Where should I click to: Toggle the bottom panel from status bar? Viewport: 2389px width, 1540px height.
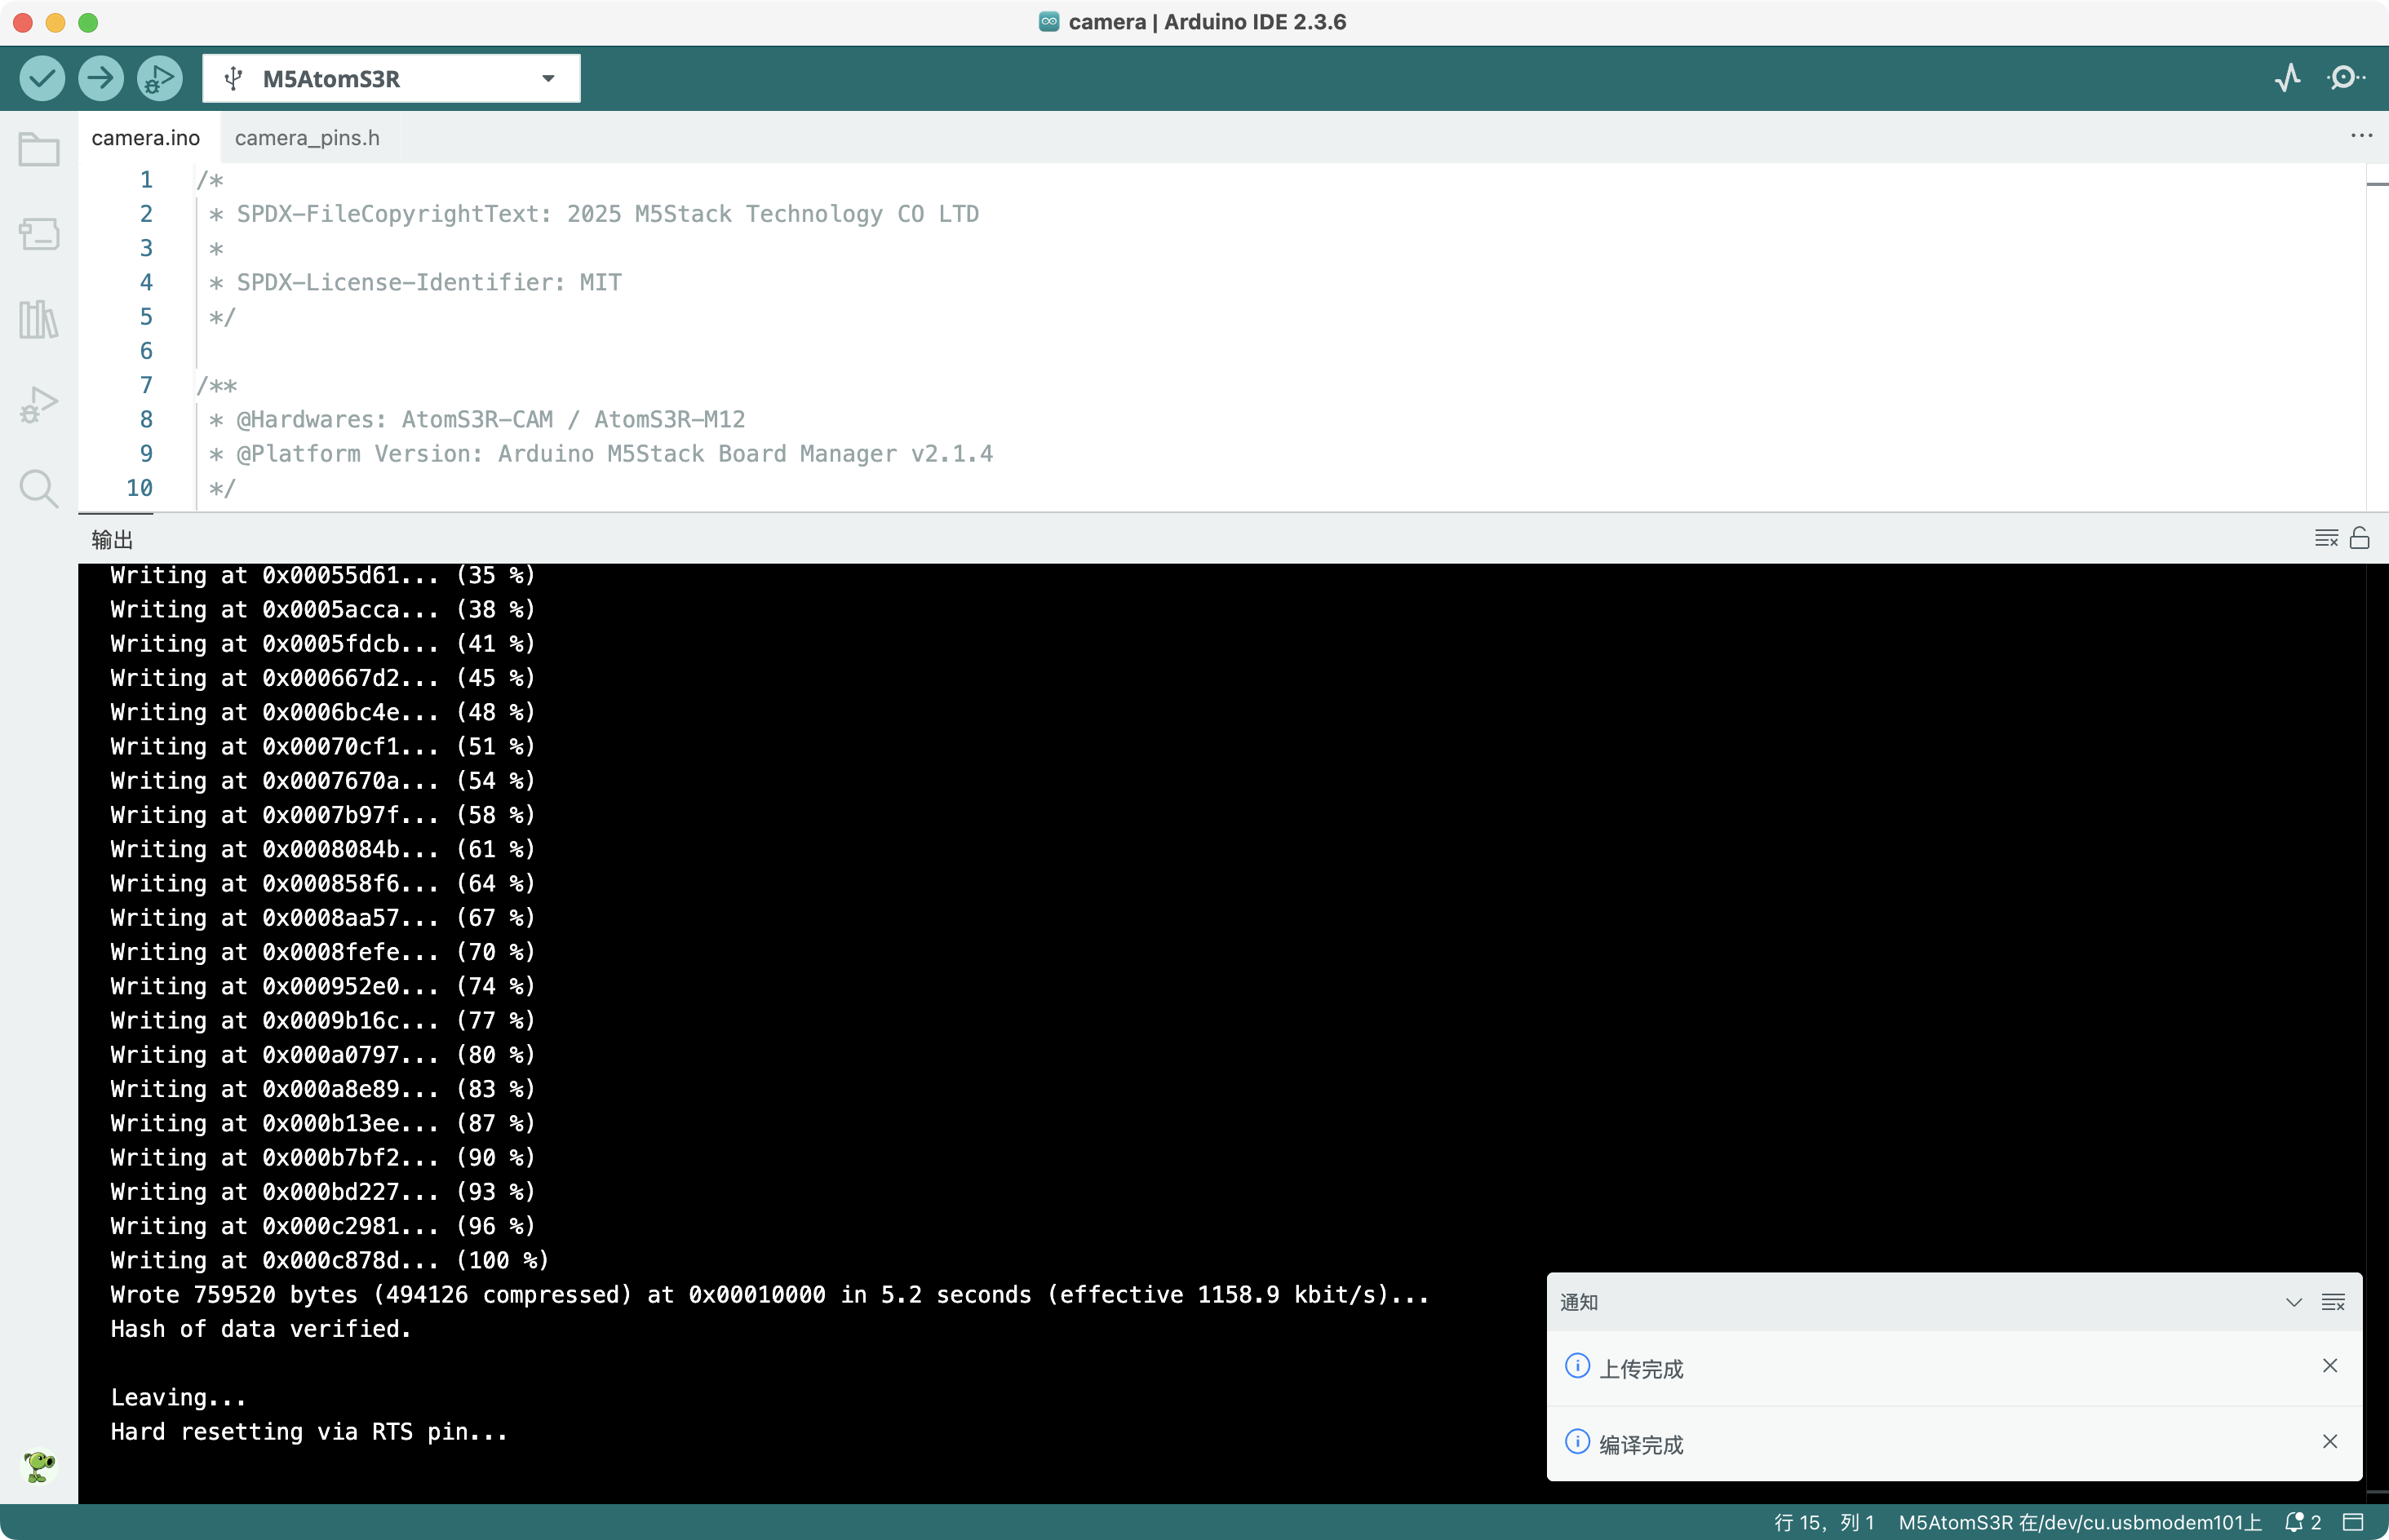click(2354, 1522)
